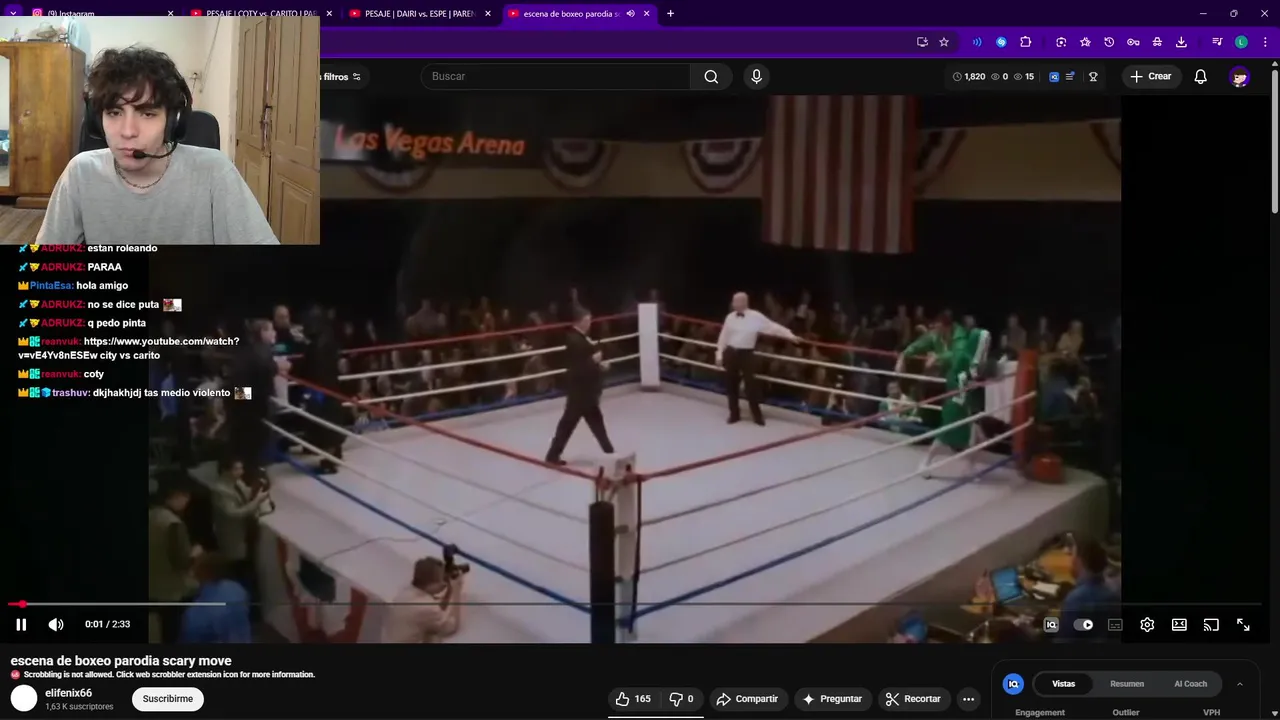The height and width of the screenshot is (720, 1280).
Task: Switch to the Instagram browser tab
Action: [x=100, y=14]
